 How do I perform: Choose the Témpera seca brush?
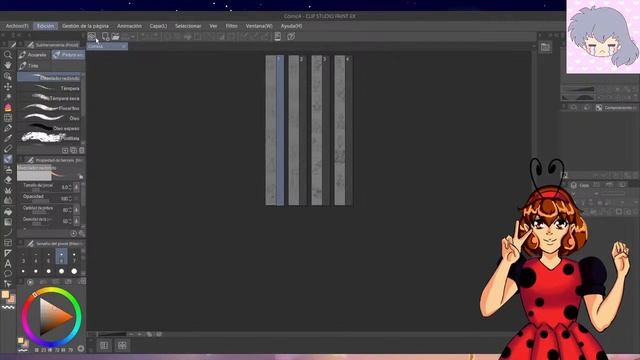click(49, 98)
